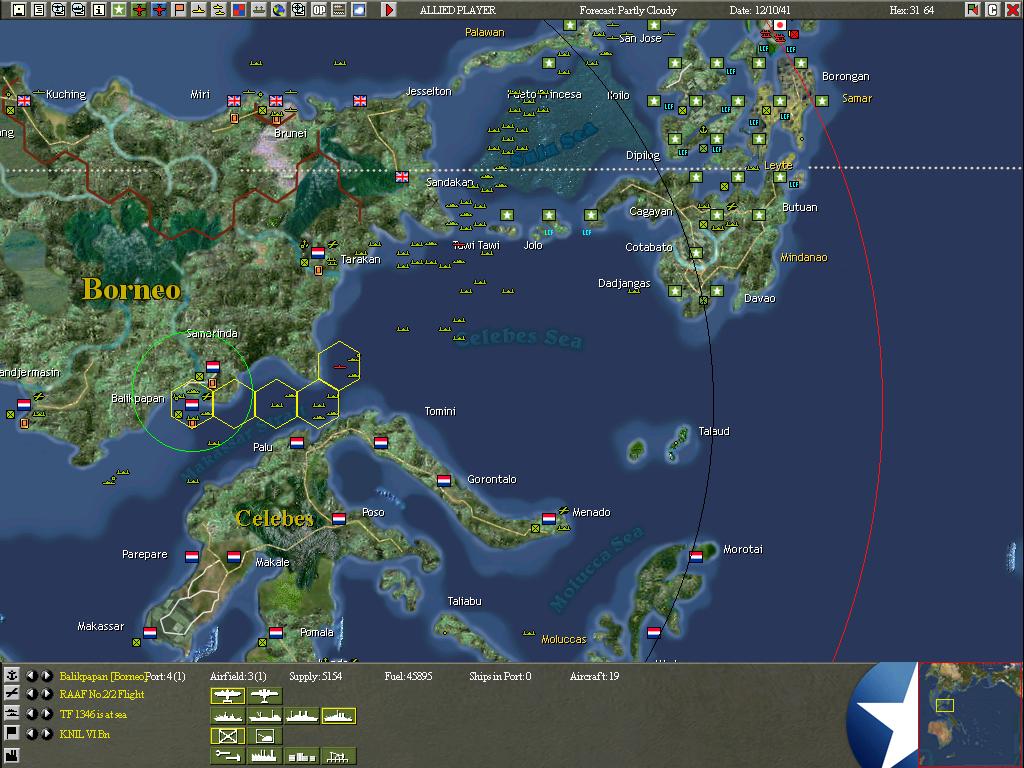Click the aircraft icon beside RAAF No 2/2 Flight
Screen dimensions: 1024x768
[x=12, y=694]
